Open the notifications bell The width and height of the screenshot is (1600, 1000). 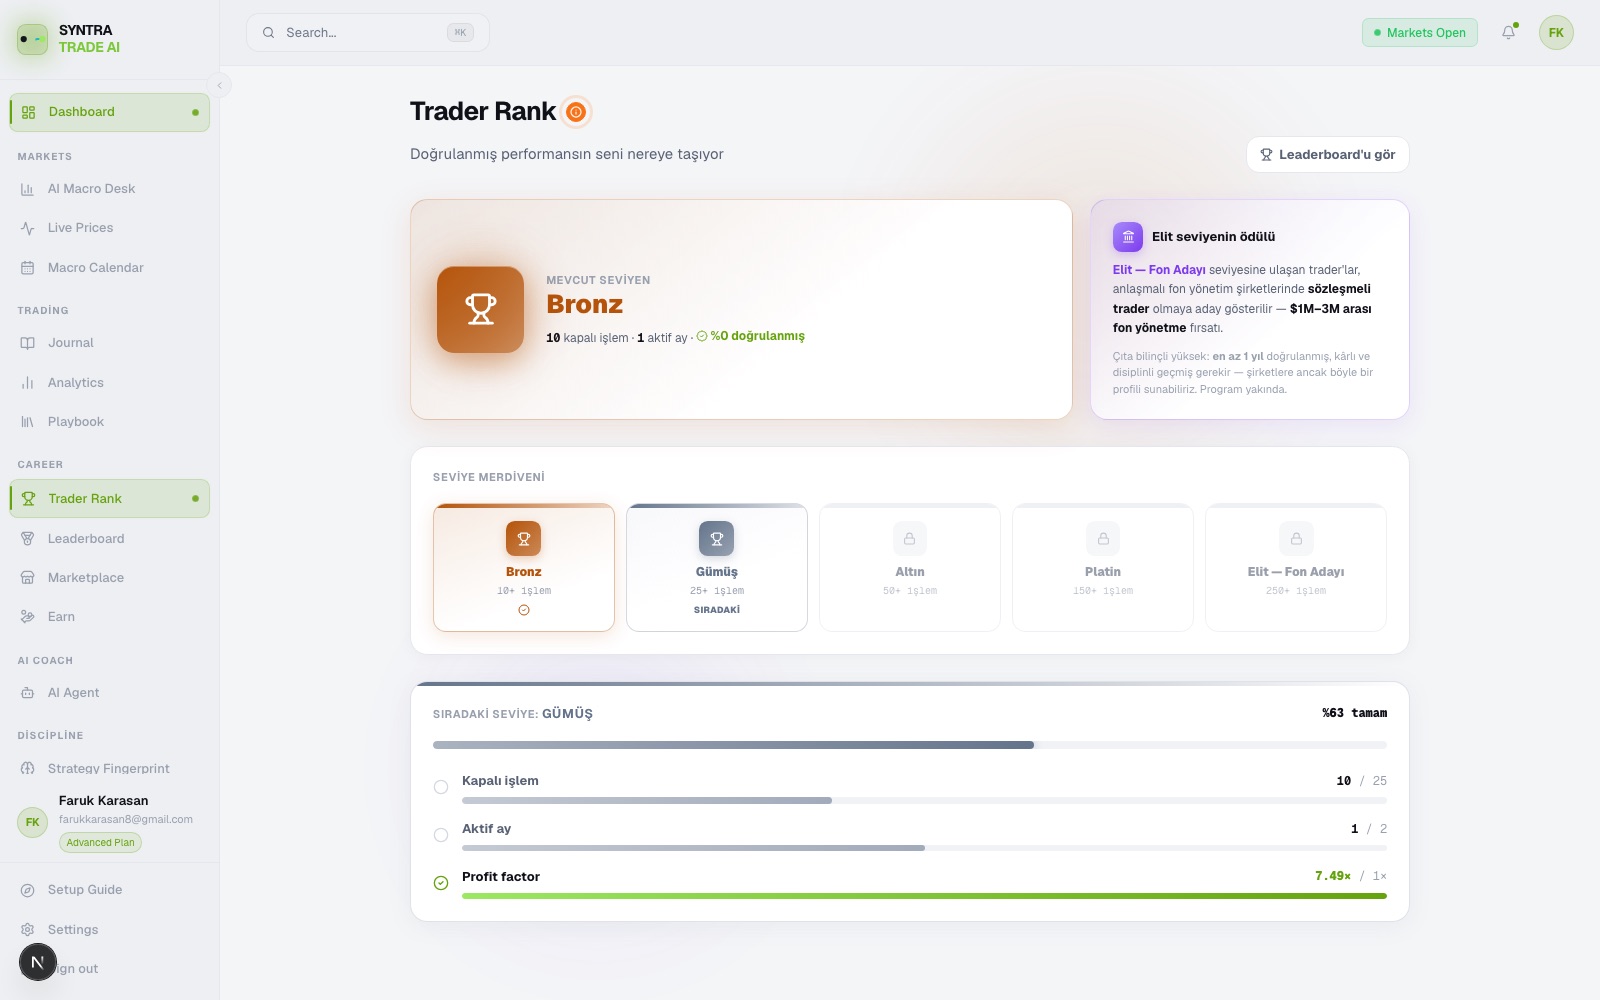[x=1508, y=33]
